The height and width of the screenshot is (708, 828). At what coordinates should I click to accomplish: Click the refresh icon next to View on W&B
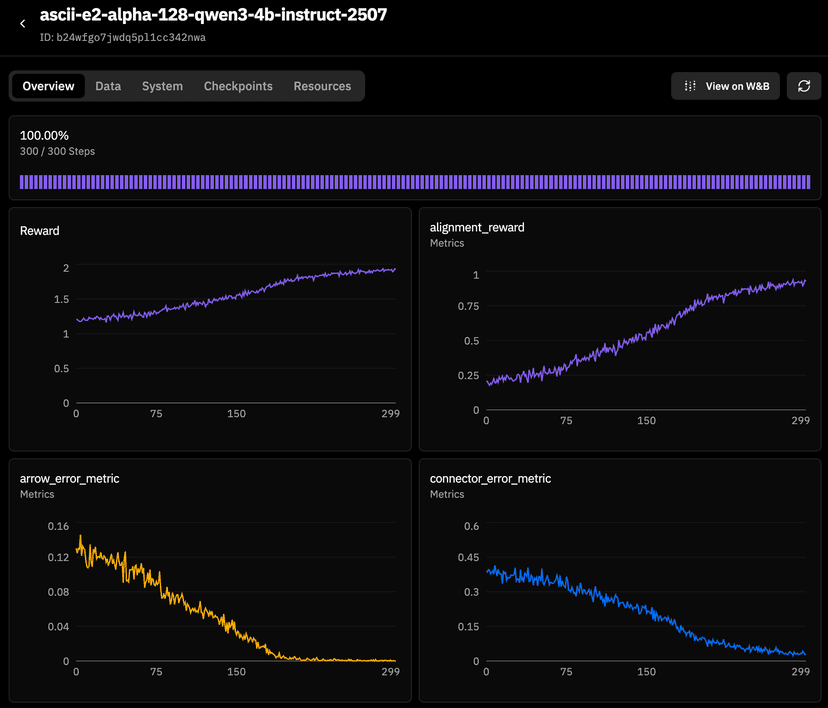point(804,86)
